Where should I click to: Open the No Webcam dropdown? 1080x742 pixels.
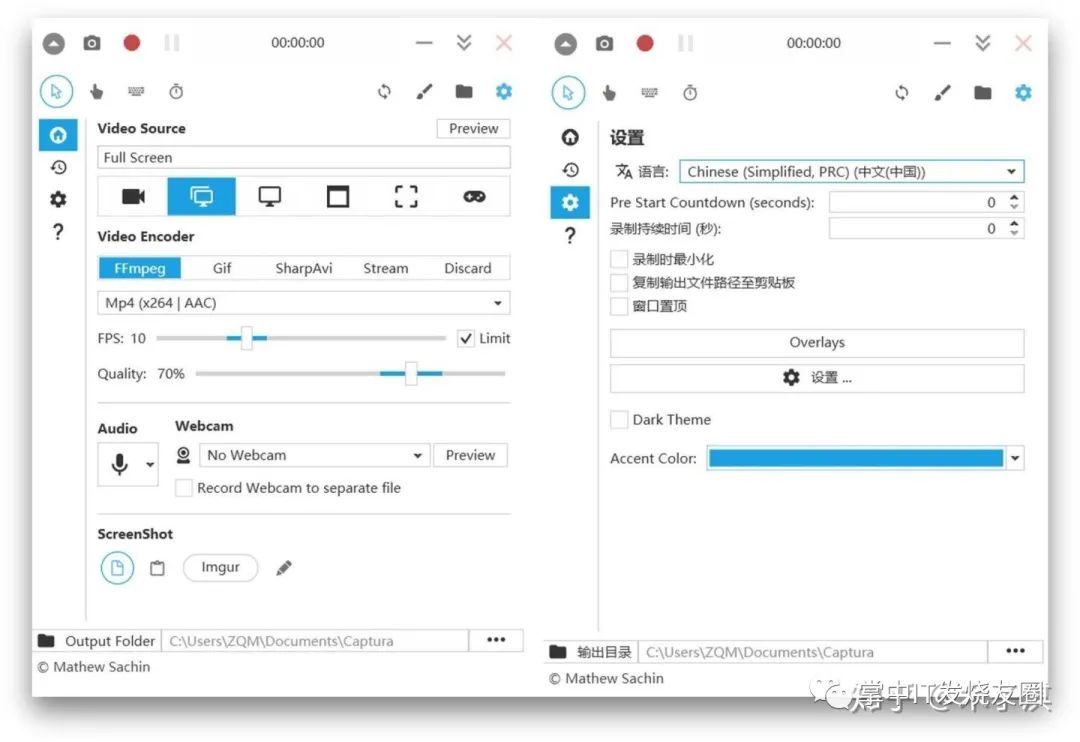pos(315,455)
